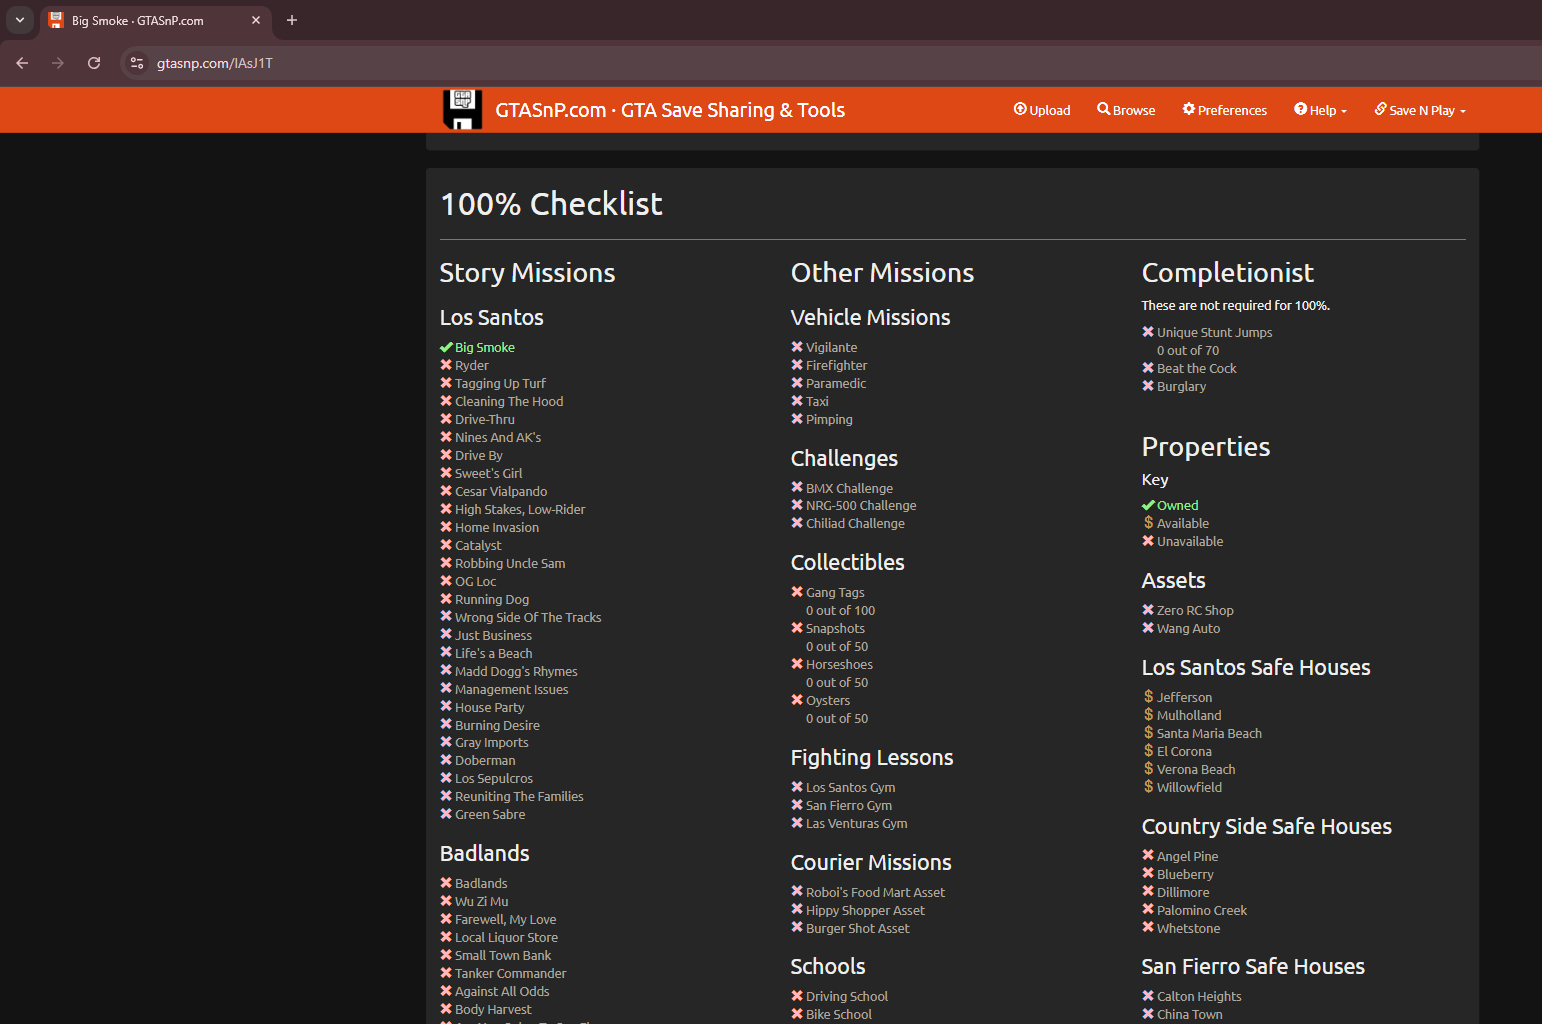Click "Beat the Cock" completionist item
This screenshot has height=1024, width=1542.
(1197, 368)
